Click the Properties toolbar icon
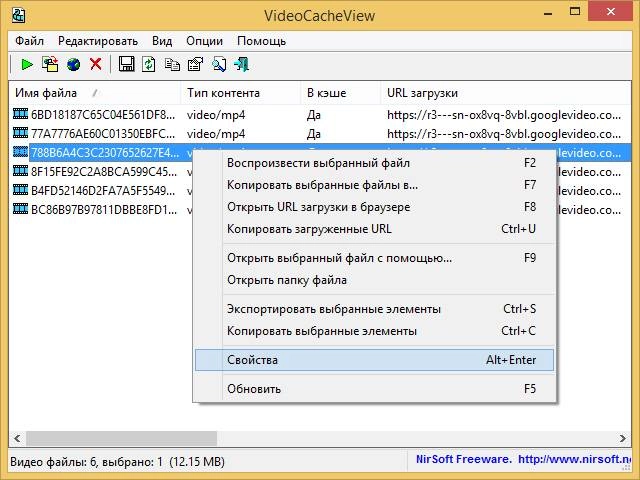 coord(195,64)
